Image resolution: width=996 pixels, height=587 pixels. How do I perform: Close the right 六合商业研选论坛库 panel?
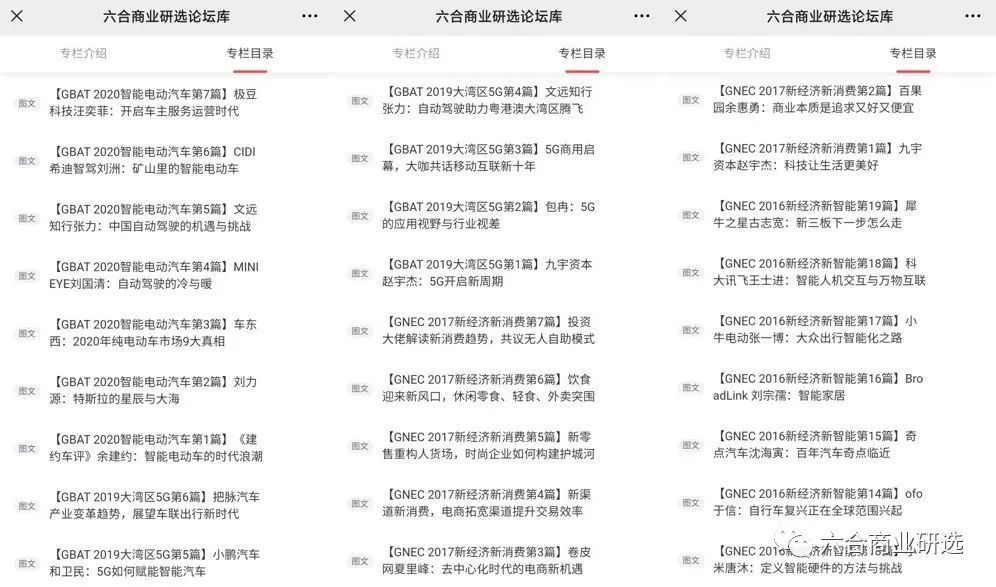point(680,16)
